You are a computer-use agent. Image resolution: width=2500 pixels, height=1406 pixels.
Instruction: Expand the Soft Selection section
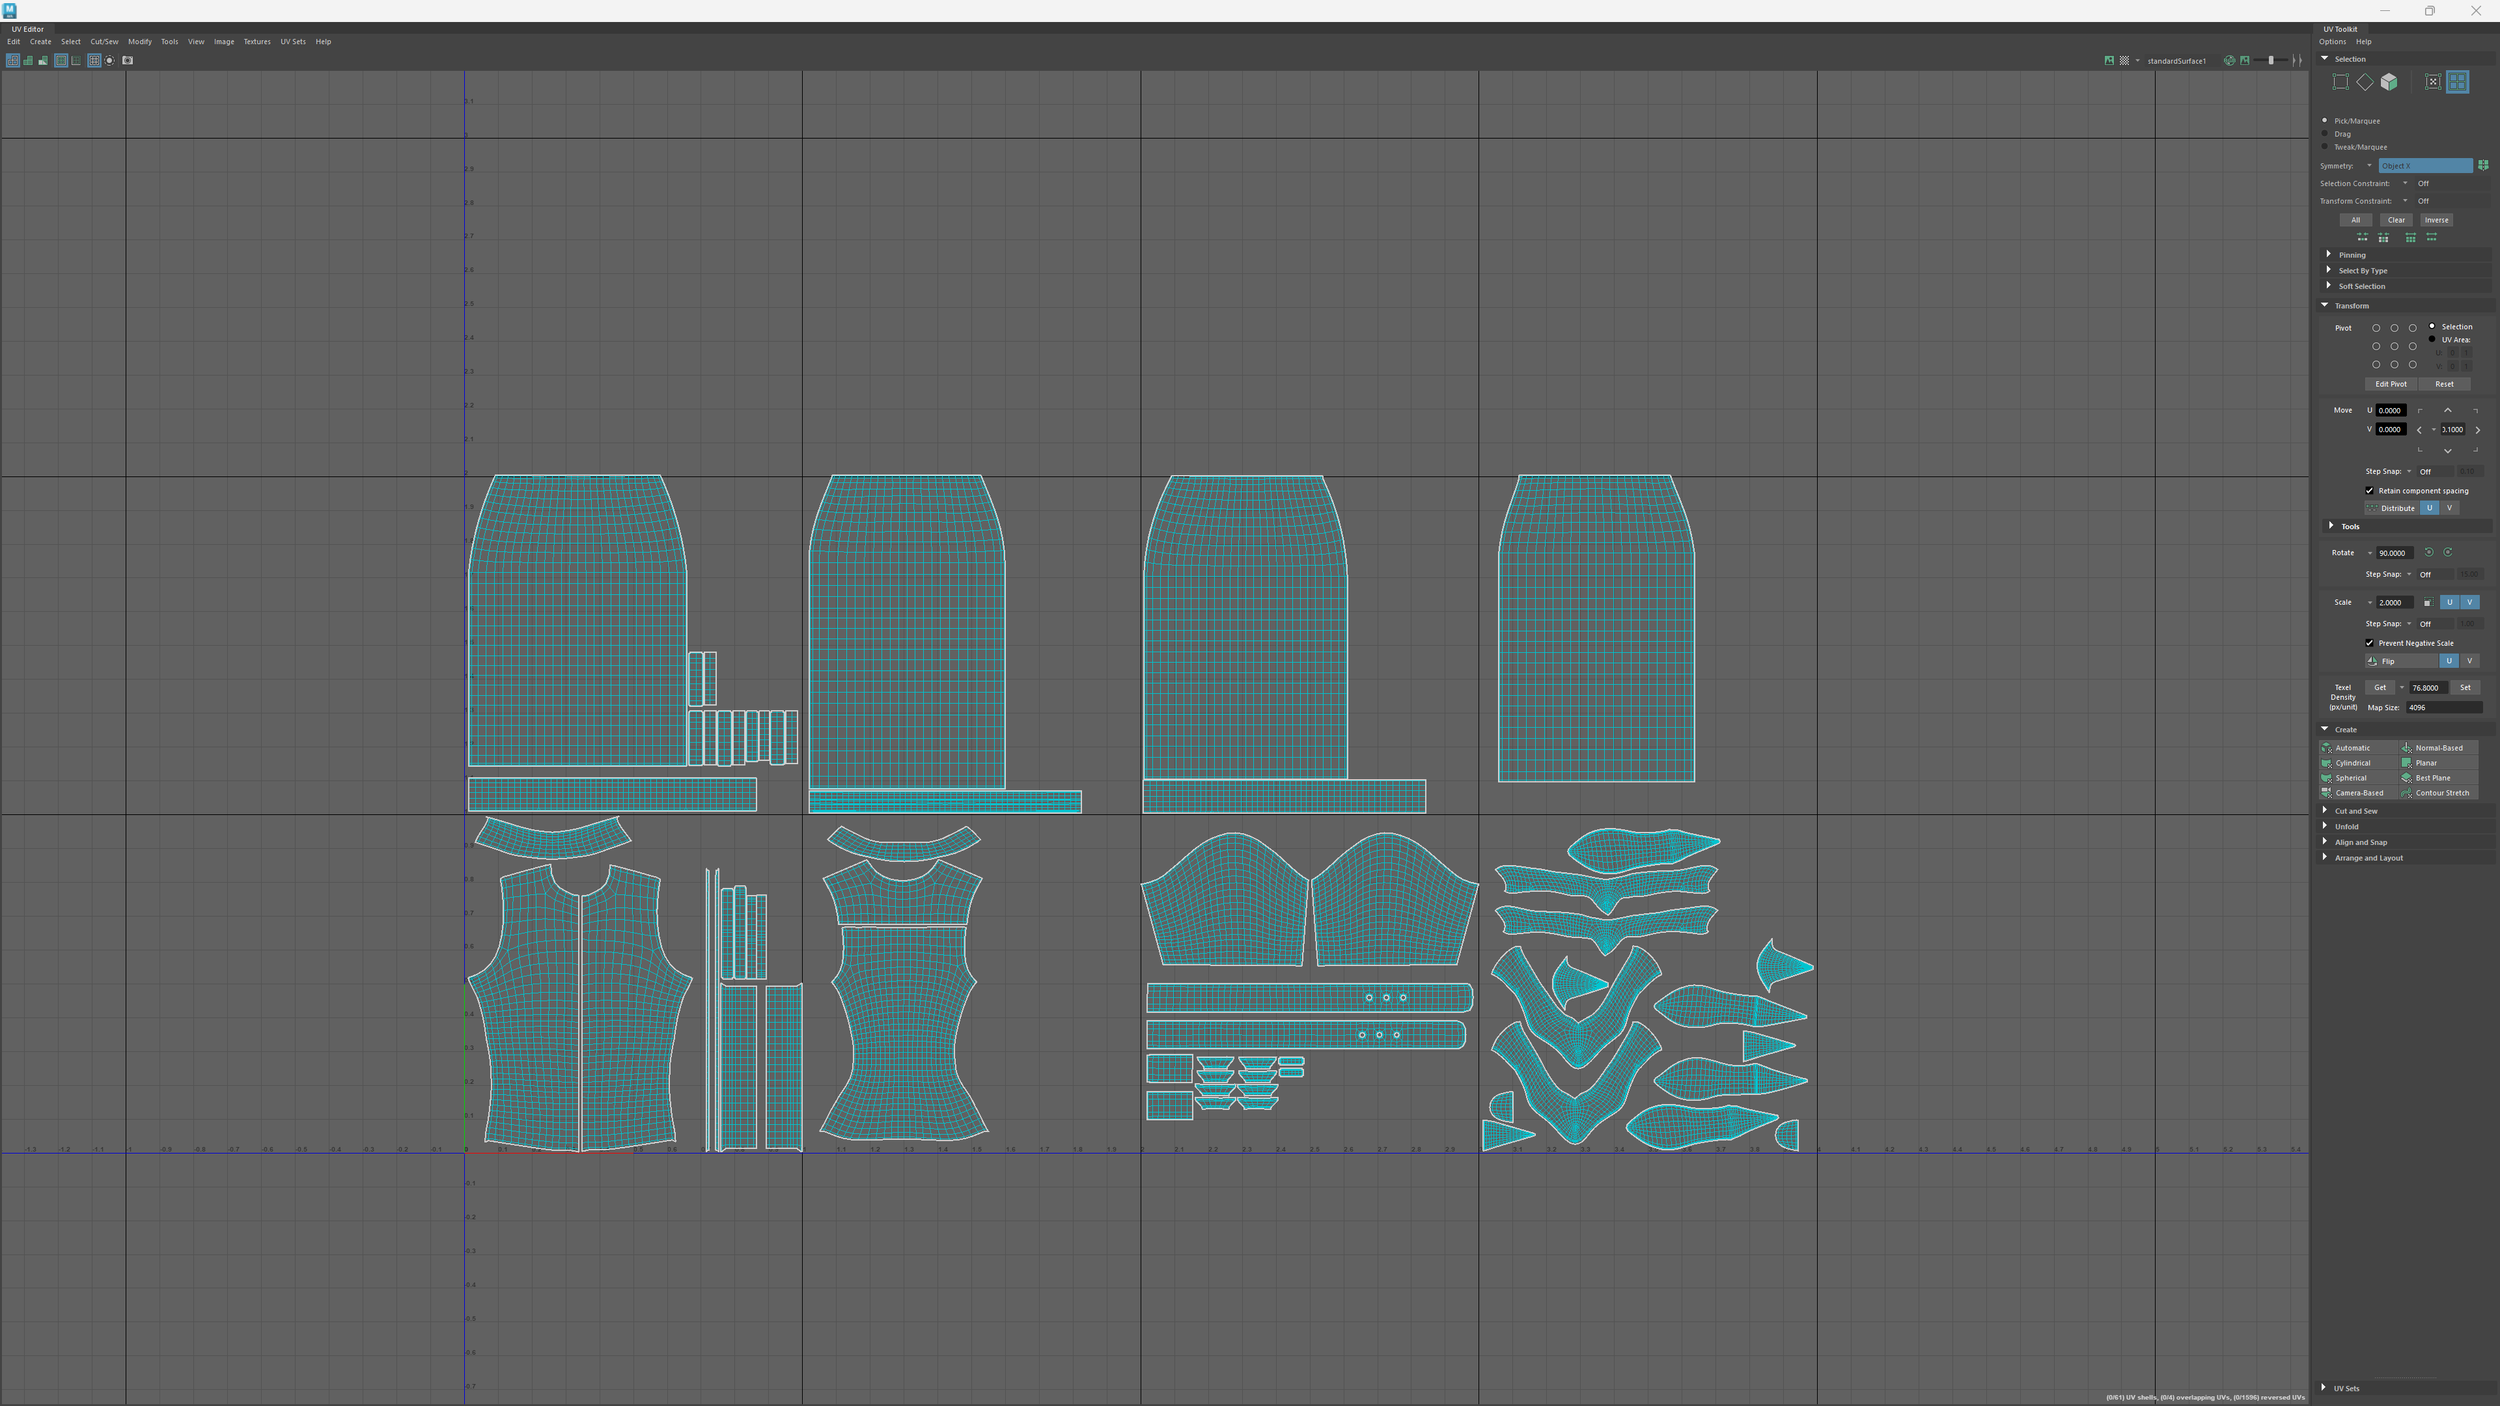2405,286
